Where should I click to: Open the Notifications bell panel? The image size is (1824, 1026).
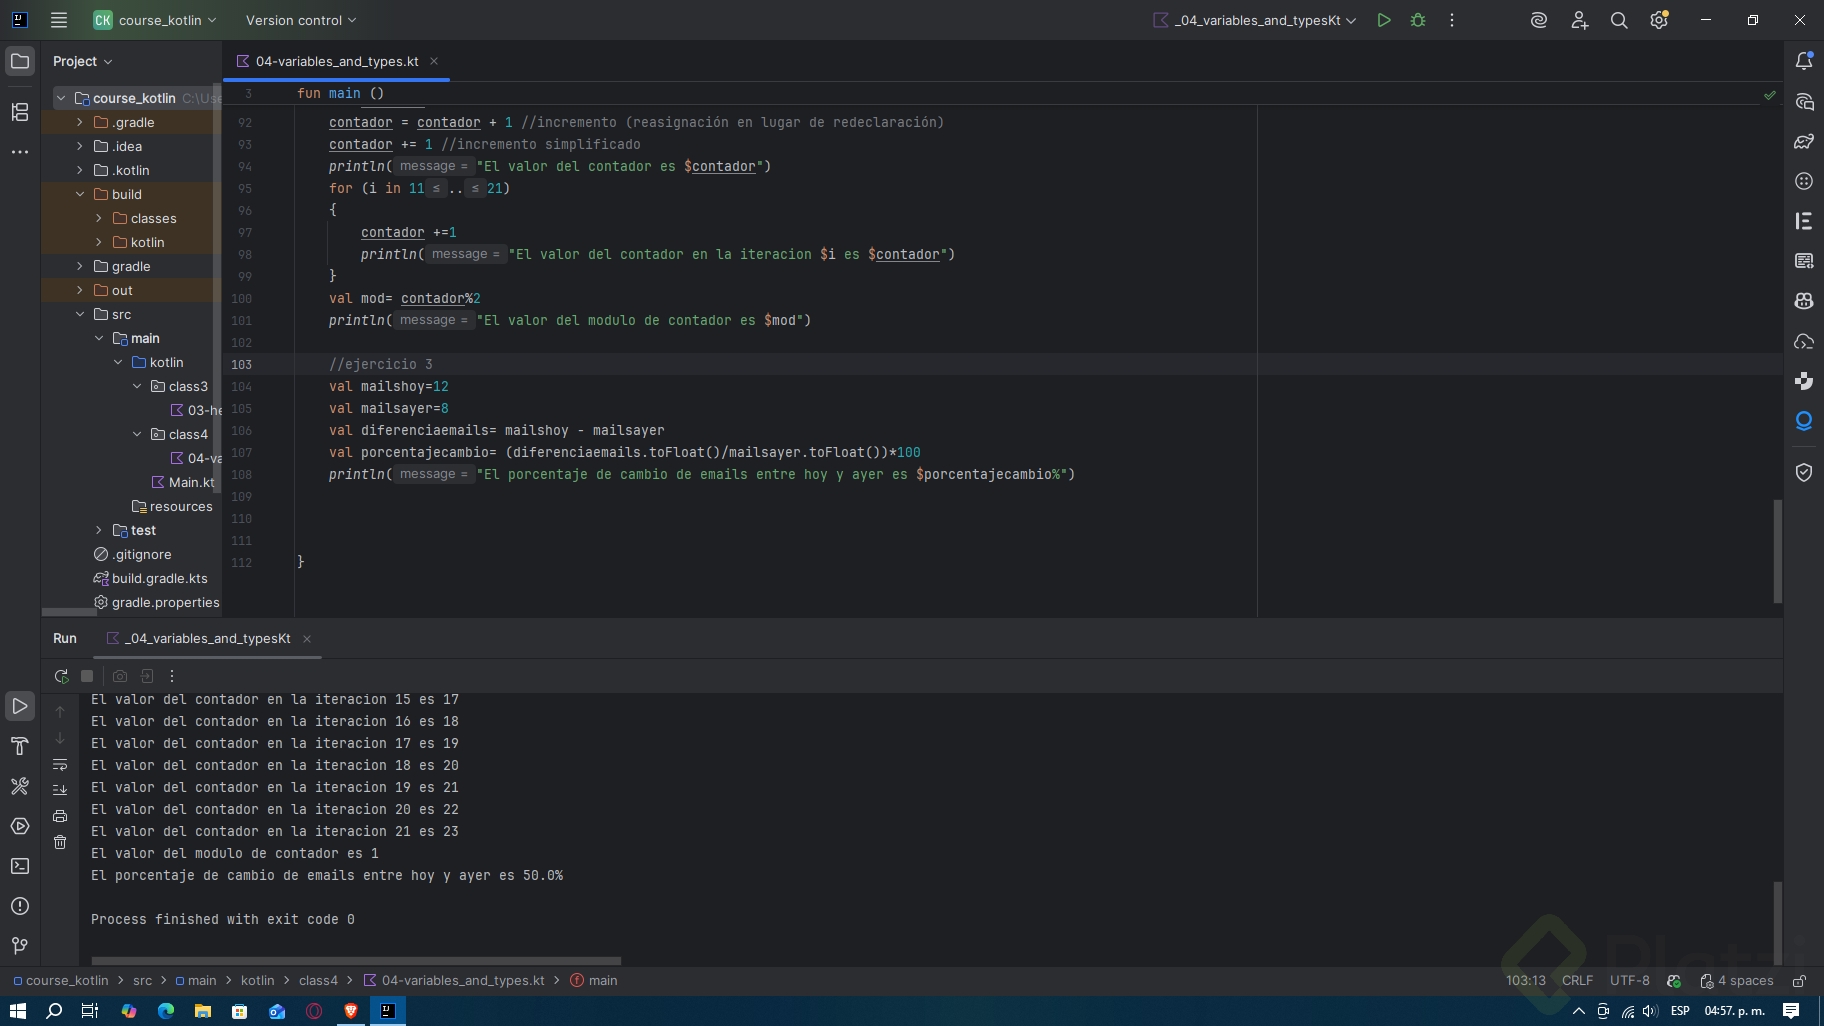pos(1804,61)
